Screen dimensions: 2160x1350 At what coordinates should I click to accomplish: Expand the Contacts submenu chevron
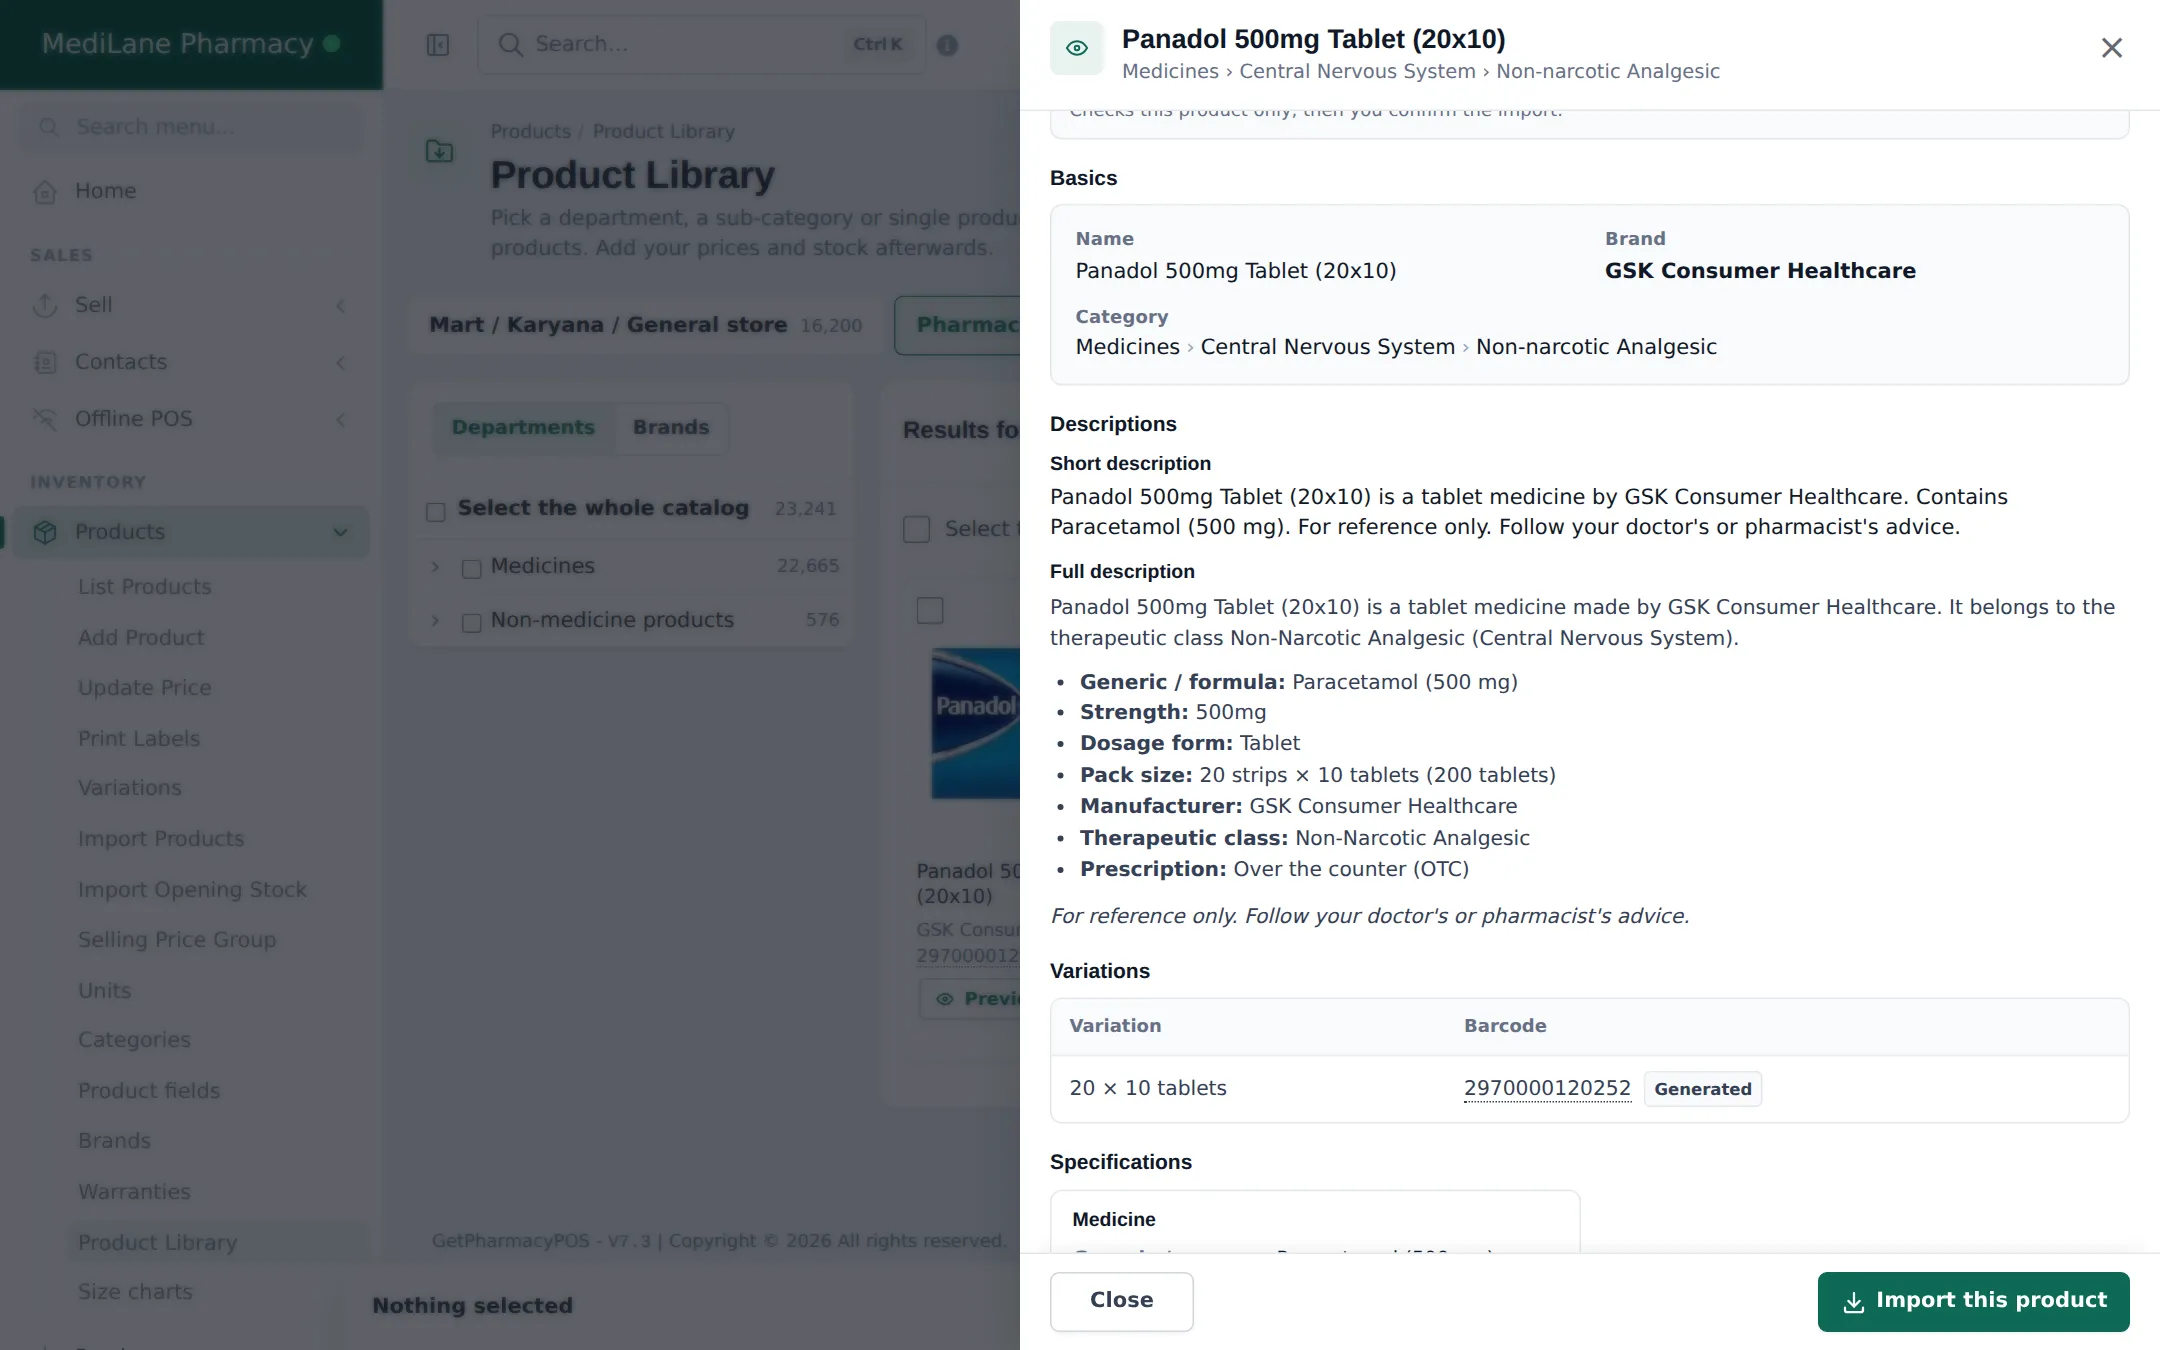(341, 363)
